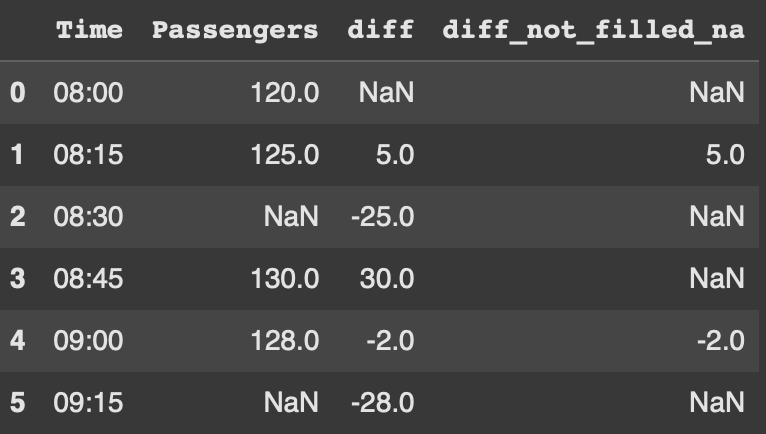Click Passengers value 120.0
The height and width of the screenshot is (434, 766).
tap(285, 93)
